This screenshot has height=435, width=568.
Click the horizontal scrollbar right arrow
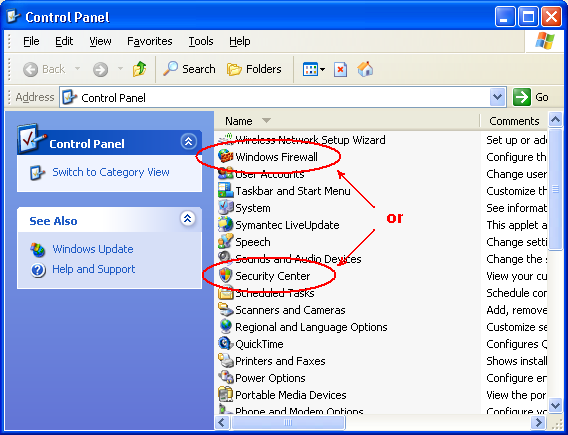[x=538, y=422]
